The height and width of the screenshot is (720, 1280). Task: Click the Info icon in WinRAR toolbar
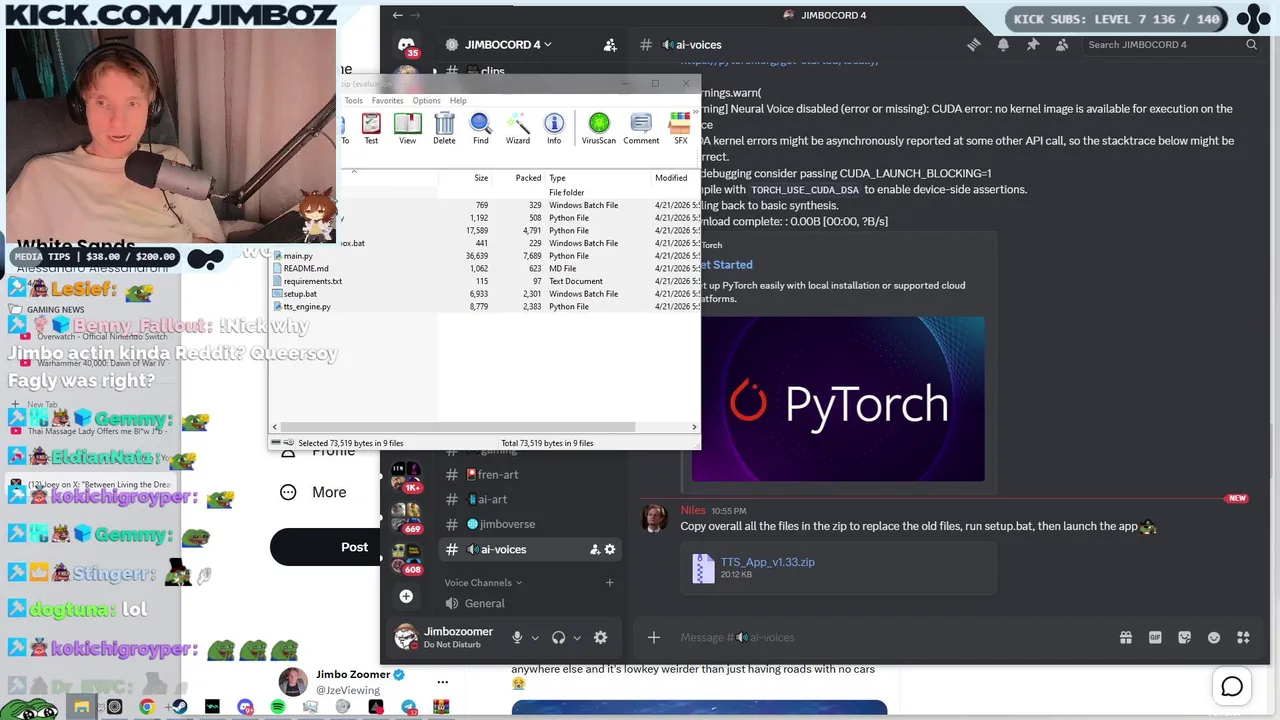point(554,128)
